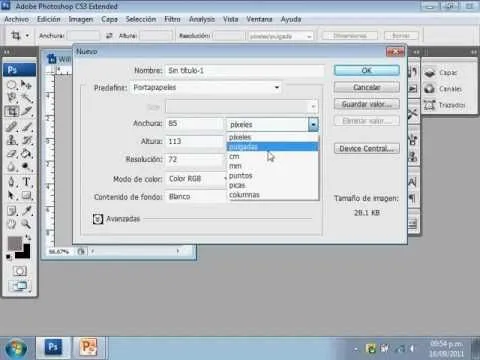
Task: Click the Anchura units dropdown arrow
Action: pyautogui.click(x=313, y=125)
